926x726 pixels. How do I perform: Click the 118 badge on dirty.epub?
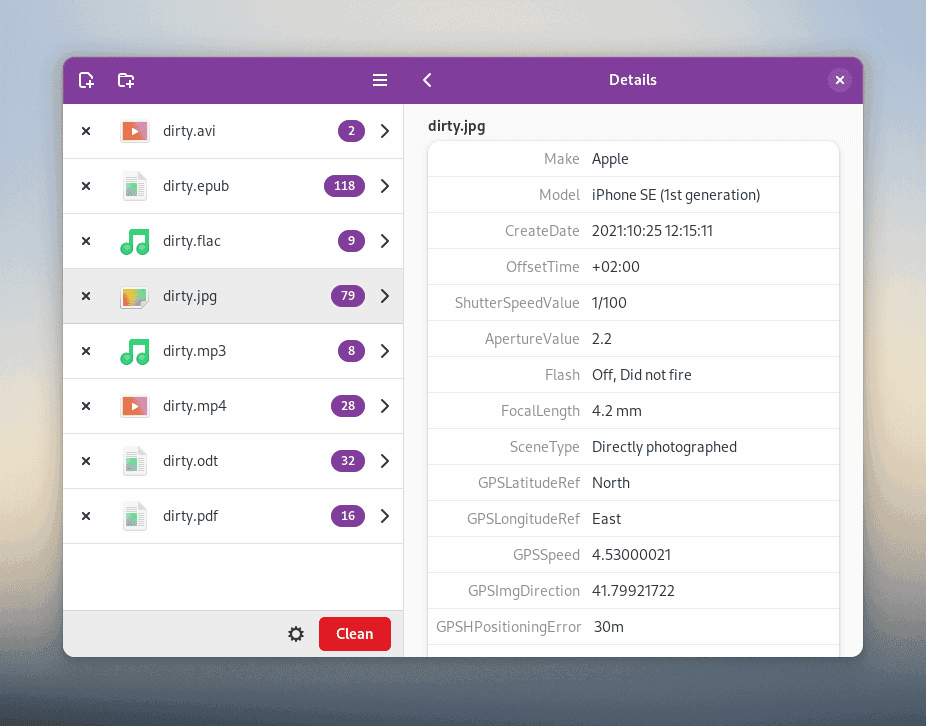point(345,186)
